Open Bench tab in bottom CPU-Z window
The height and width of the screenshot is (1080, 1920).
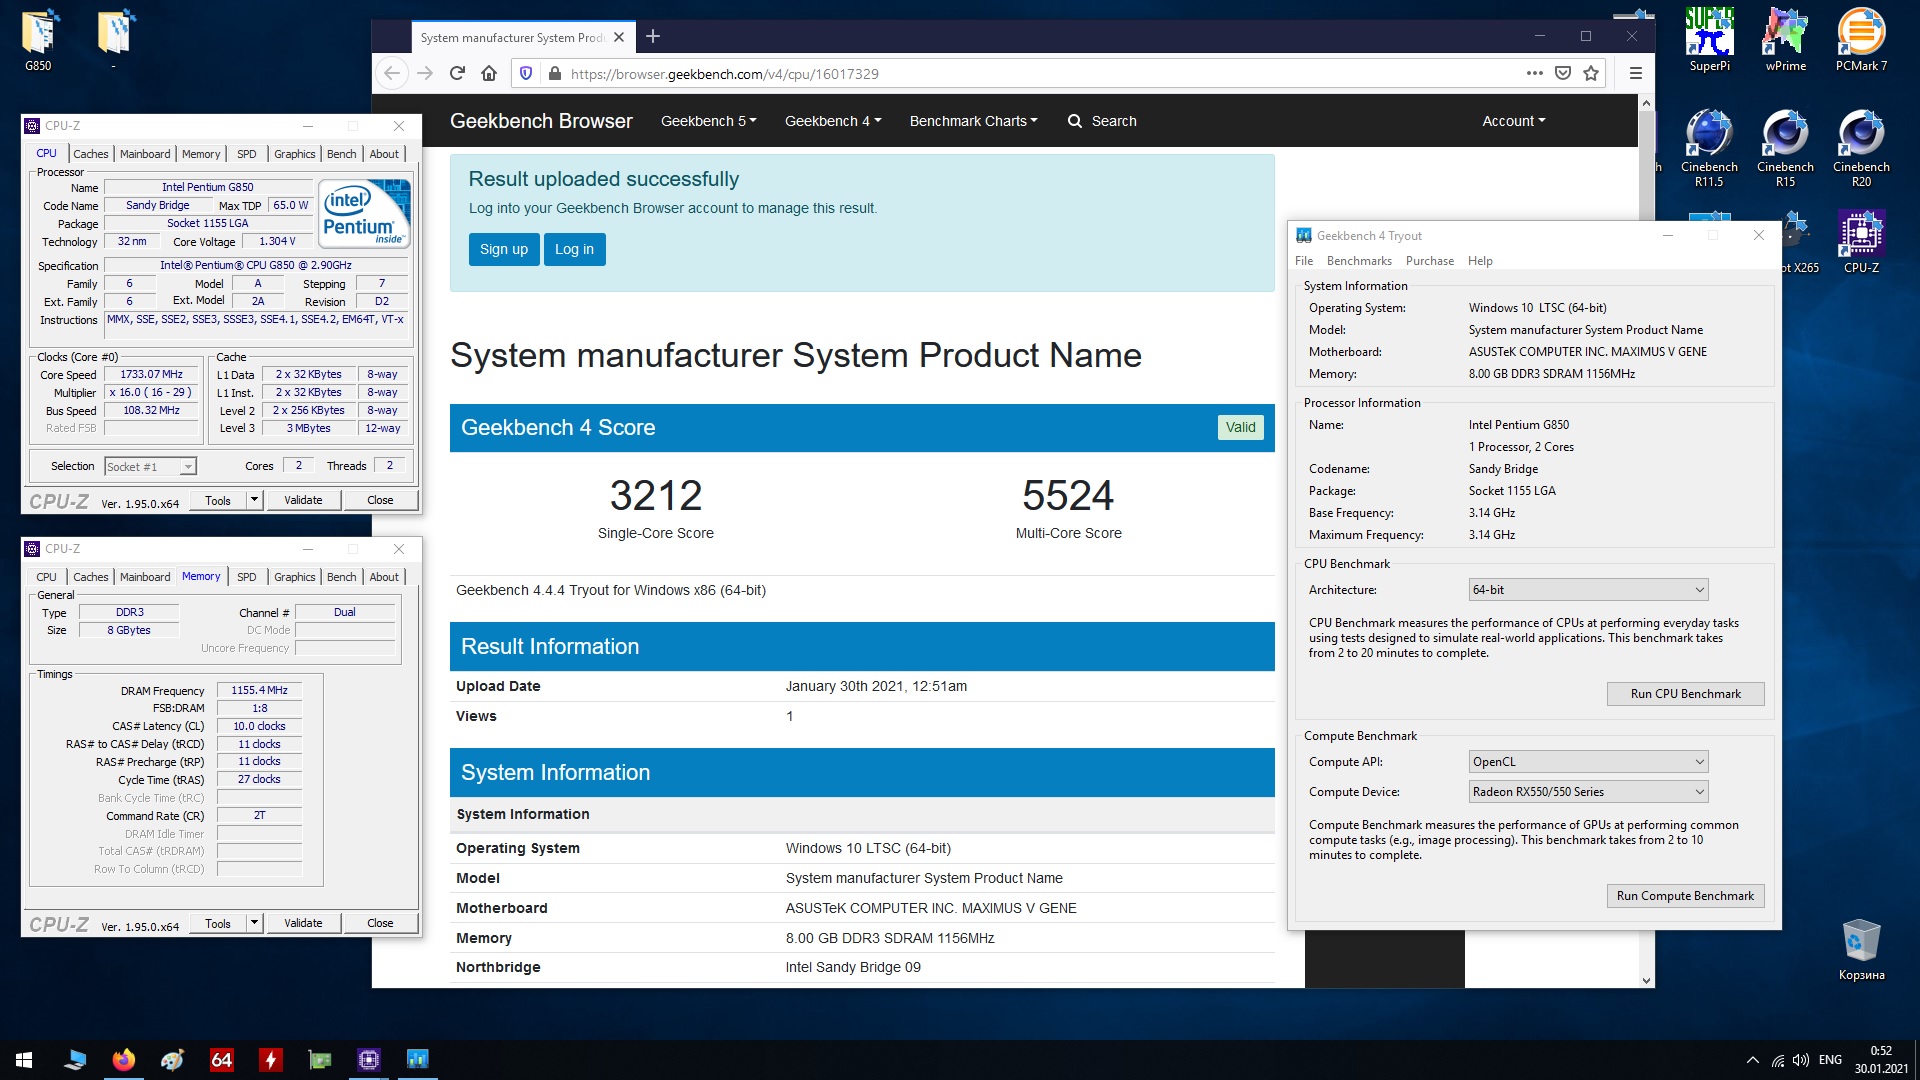[341, 577]
